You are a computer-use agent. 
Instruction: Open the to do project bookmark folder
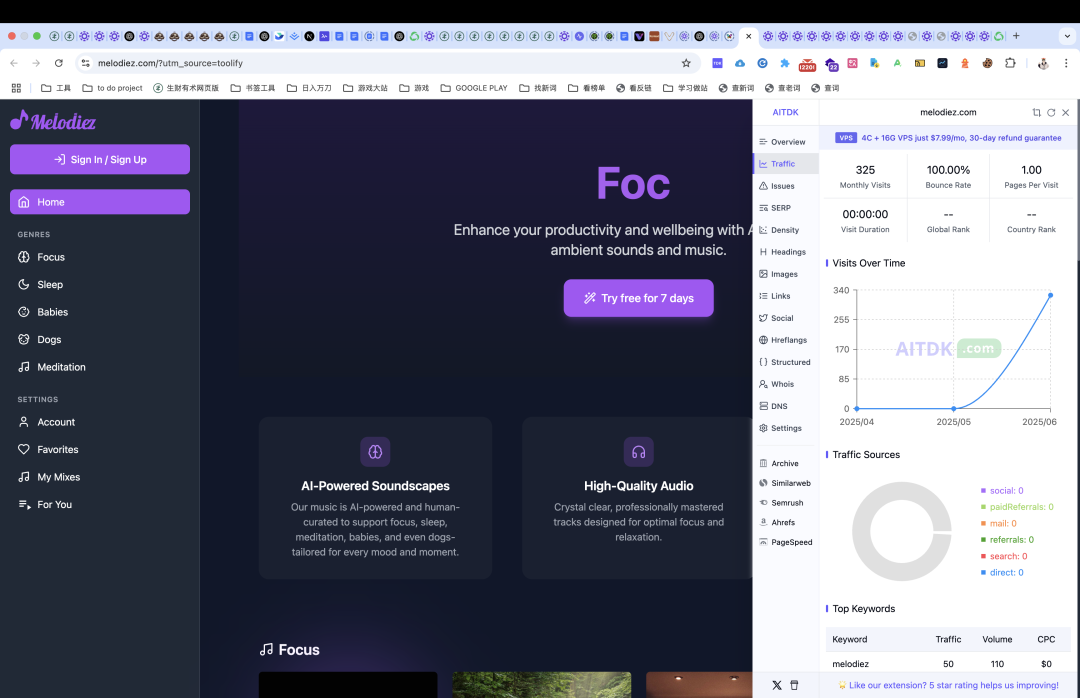(112, 88)
